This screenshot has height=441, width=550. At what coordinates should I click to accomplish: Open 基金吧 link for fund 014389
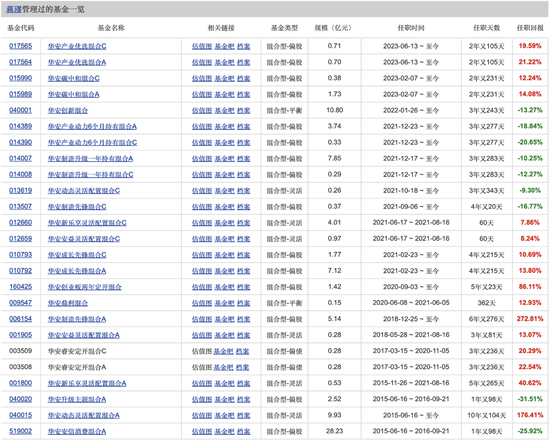pos(224,126)
